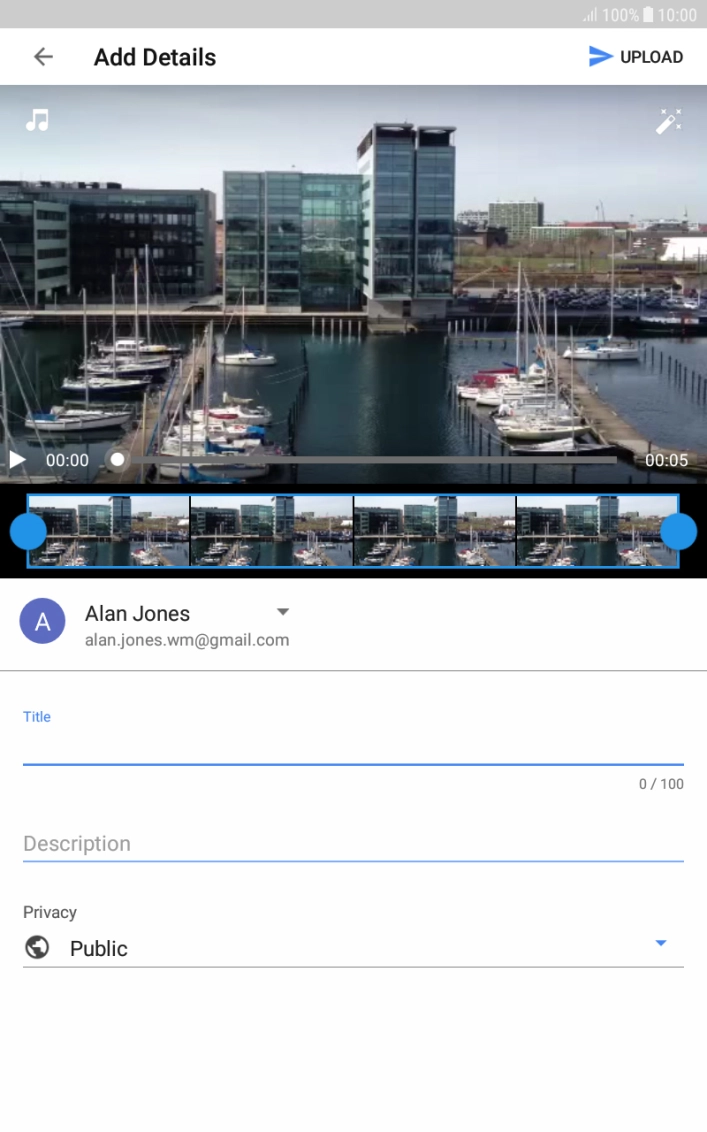
Task: Play the video preview
Action: coord(17,460)
